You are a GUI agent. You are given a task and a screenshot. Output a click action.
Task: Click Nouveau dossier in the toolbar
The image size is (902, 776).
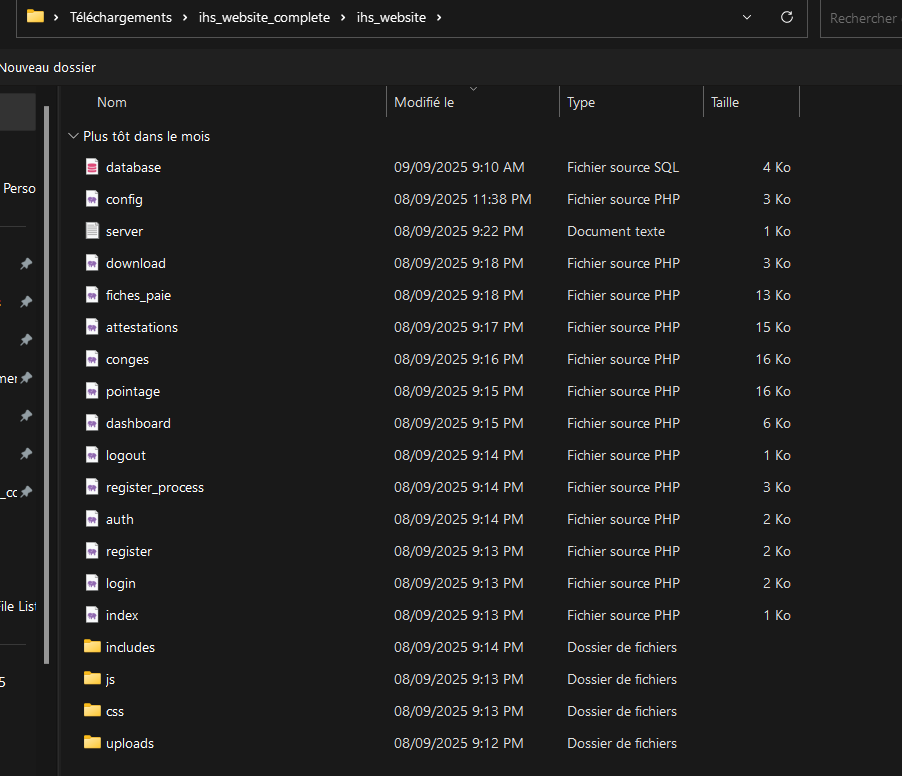tap(48, 67)
